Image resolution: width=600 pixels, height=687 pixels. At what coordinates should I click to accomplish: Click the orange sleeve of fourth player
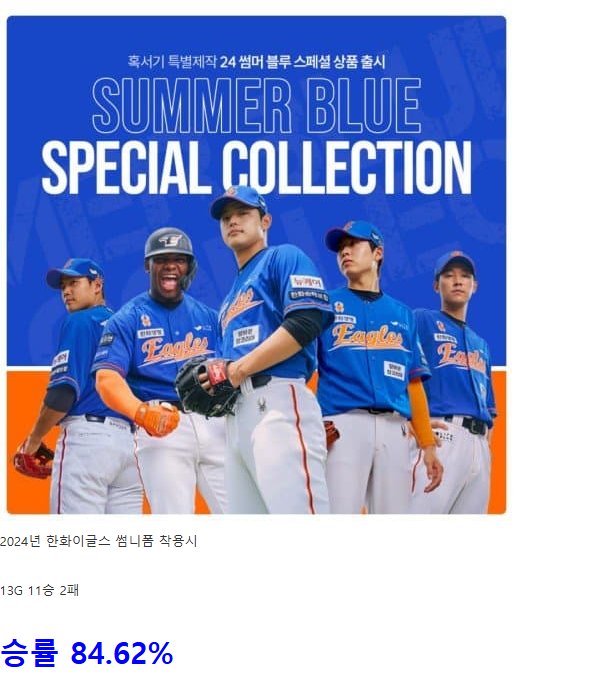(421, 412)
